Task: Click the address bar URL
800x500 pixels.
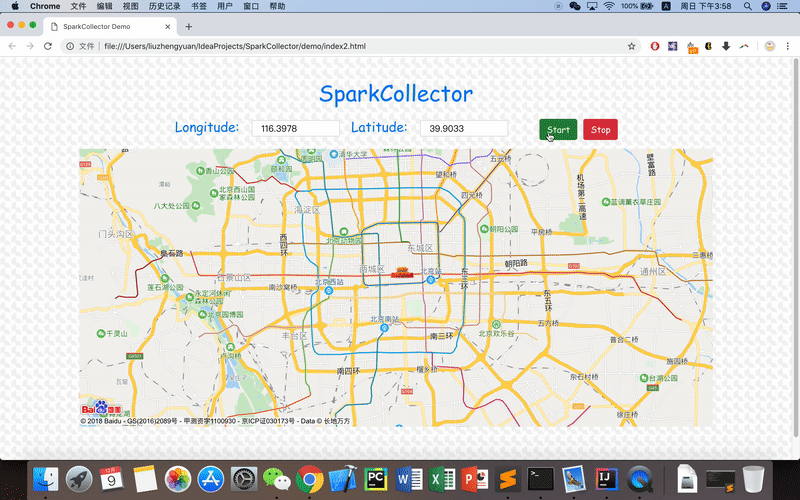Action: (x=235, y=46)
